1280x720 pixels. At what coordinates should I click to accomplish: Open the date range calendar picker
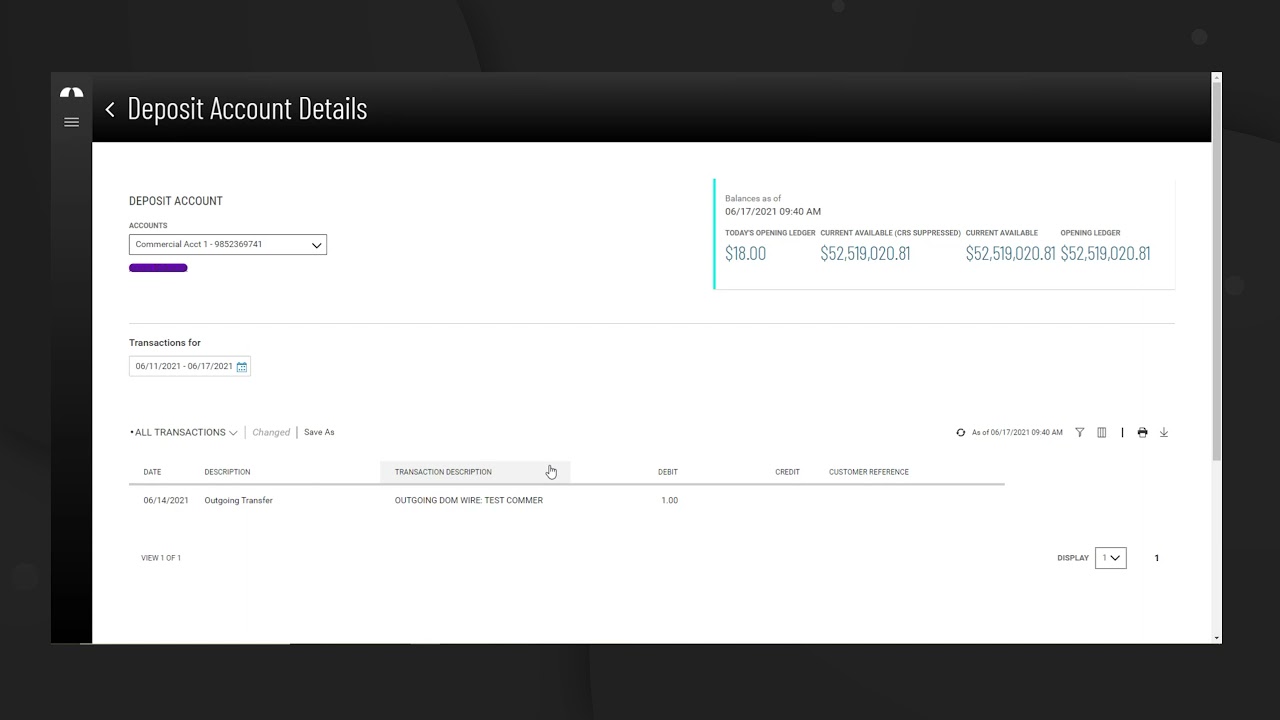(242, 367)
